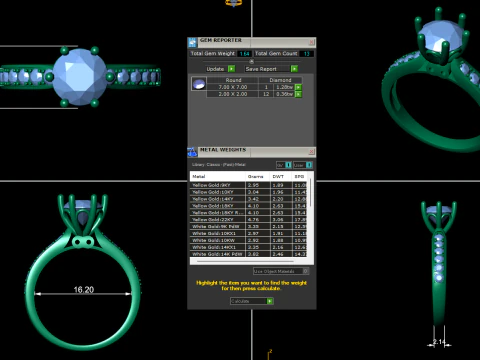Click the green arrow beside Save Report
The image size is (480, 360).
coord(294,69)
